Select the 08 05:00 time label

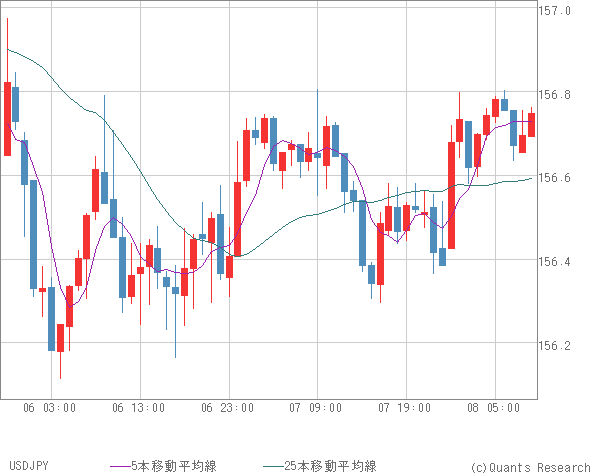point(494,408)
